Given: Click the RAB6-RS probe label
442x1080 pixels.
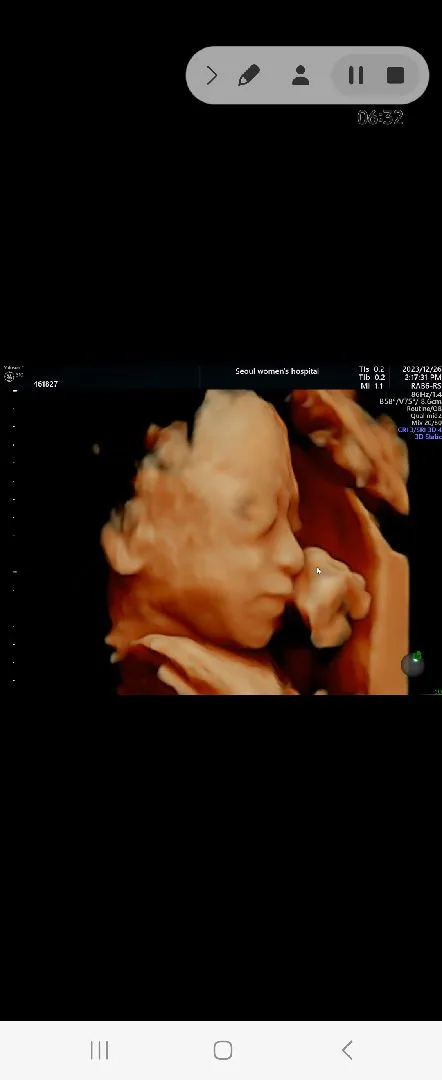Looking at the screenshot, I should click(425, 386).
